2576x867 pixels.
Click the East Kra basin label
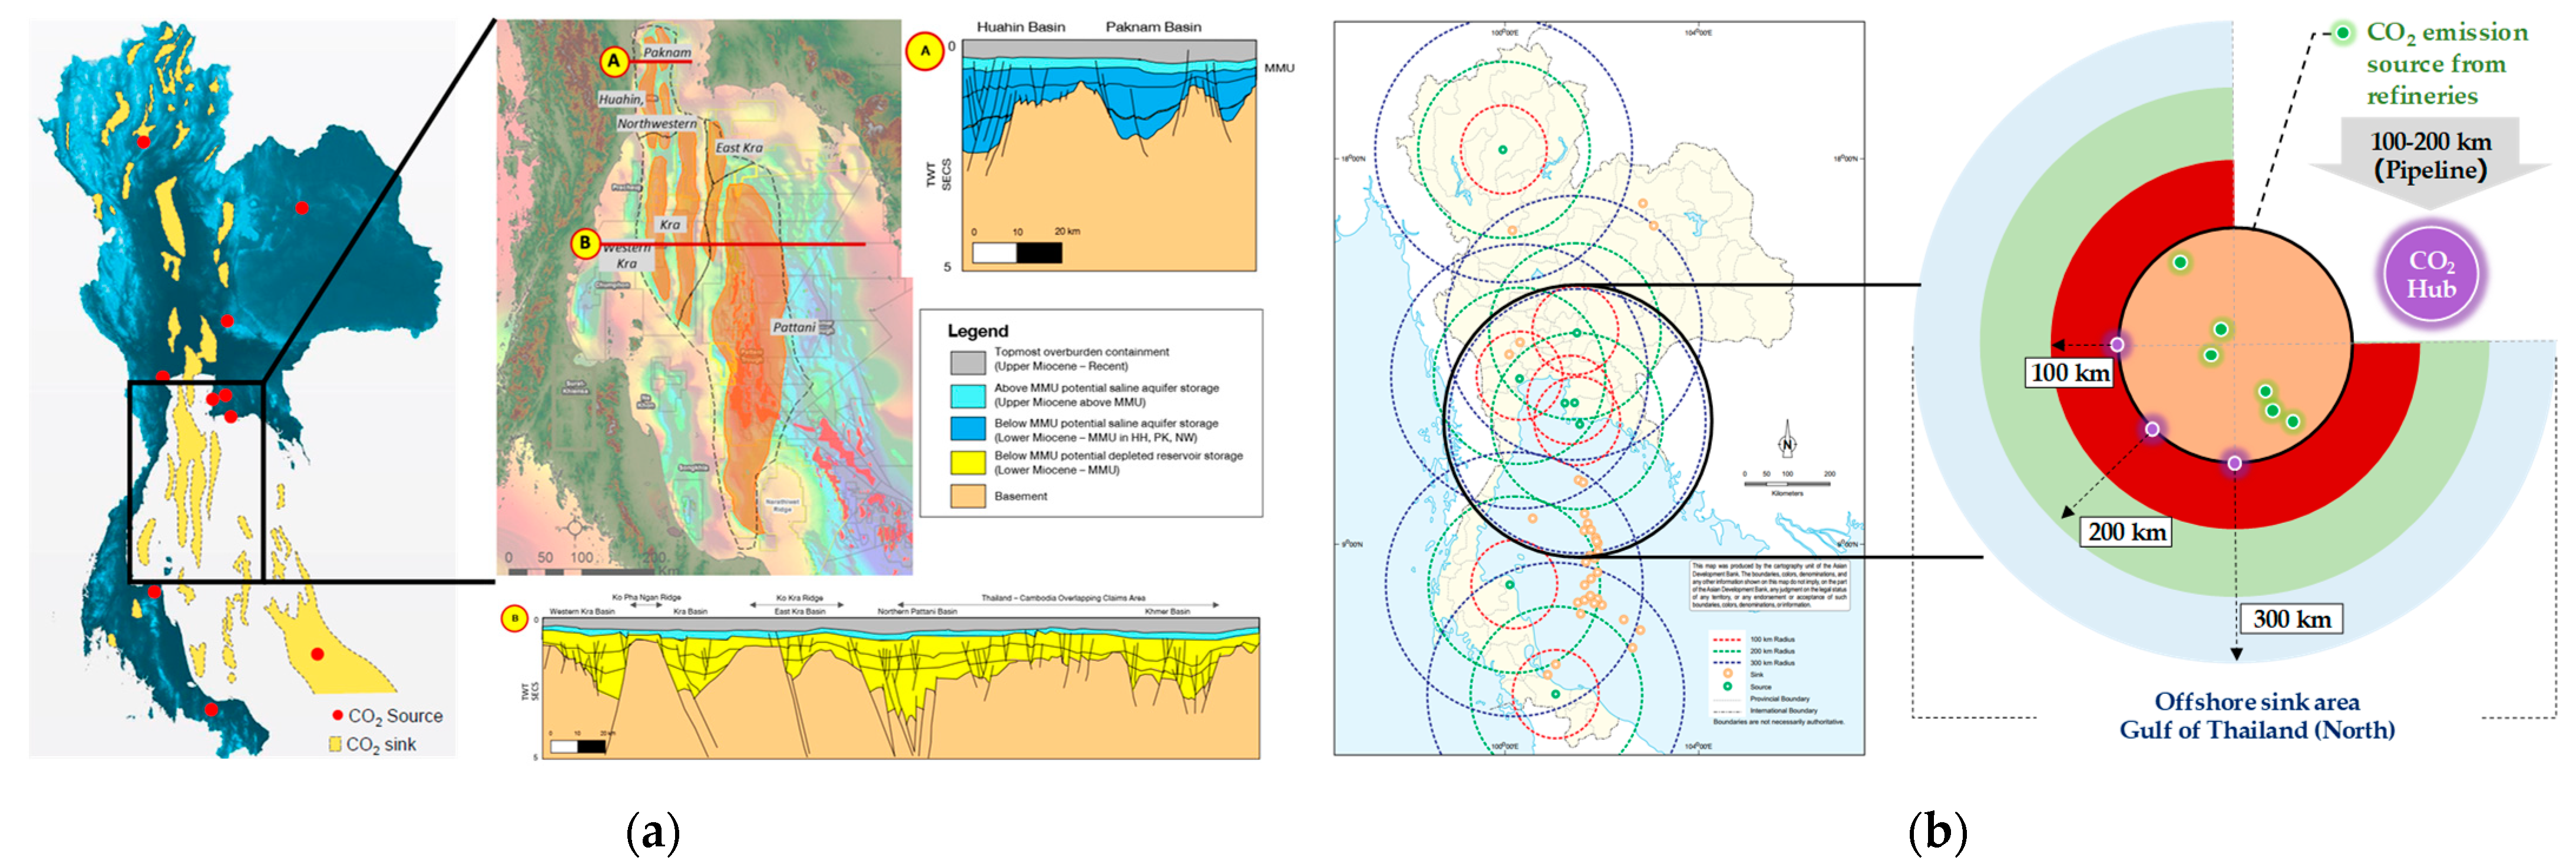[x=739, y=147]
